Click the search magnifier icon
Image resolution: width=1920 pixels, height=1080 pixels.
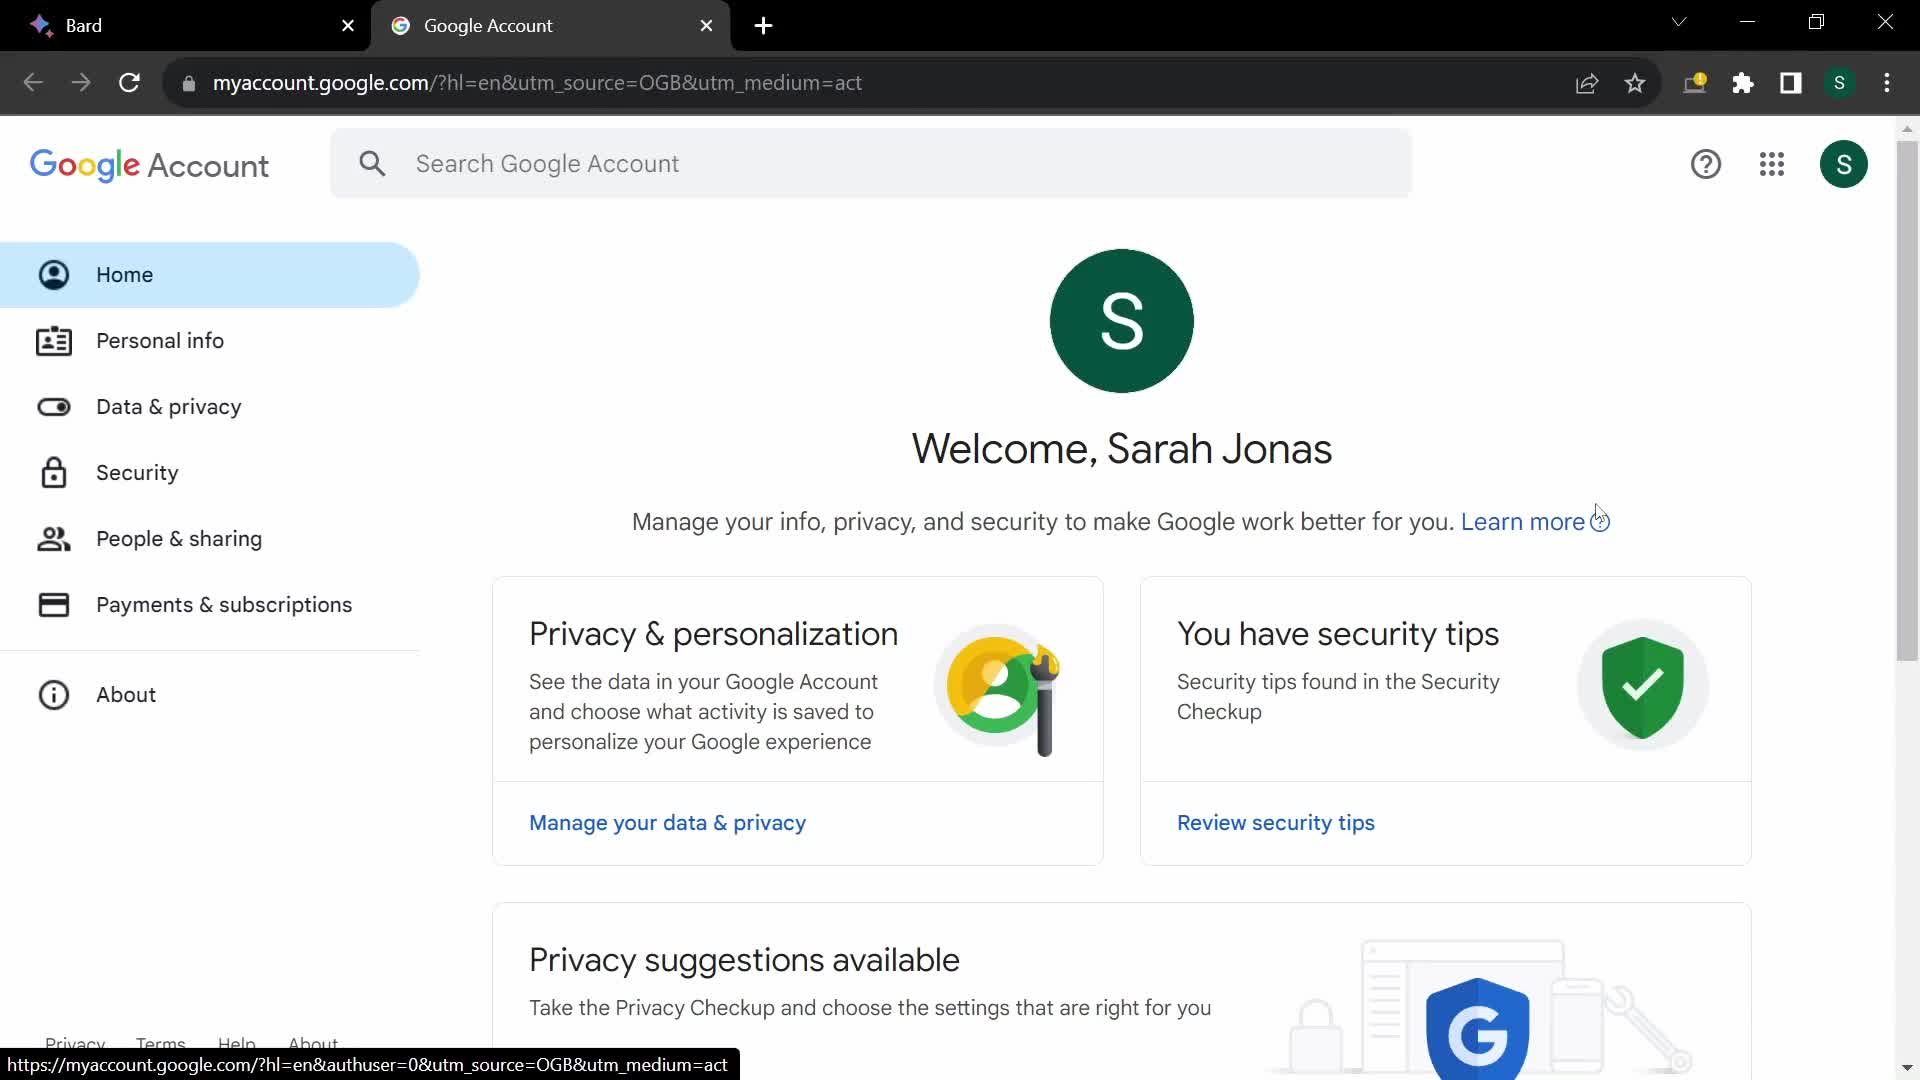(372, 164)
